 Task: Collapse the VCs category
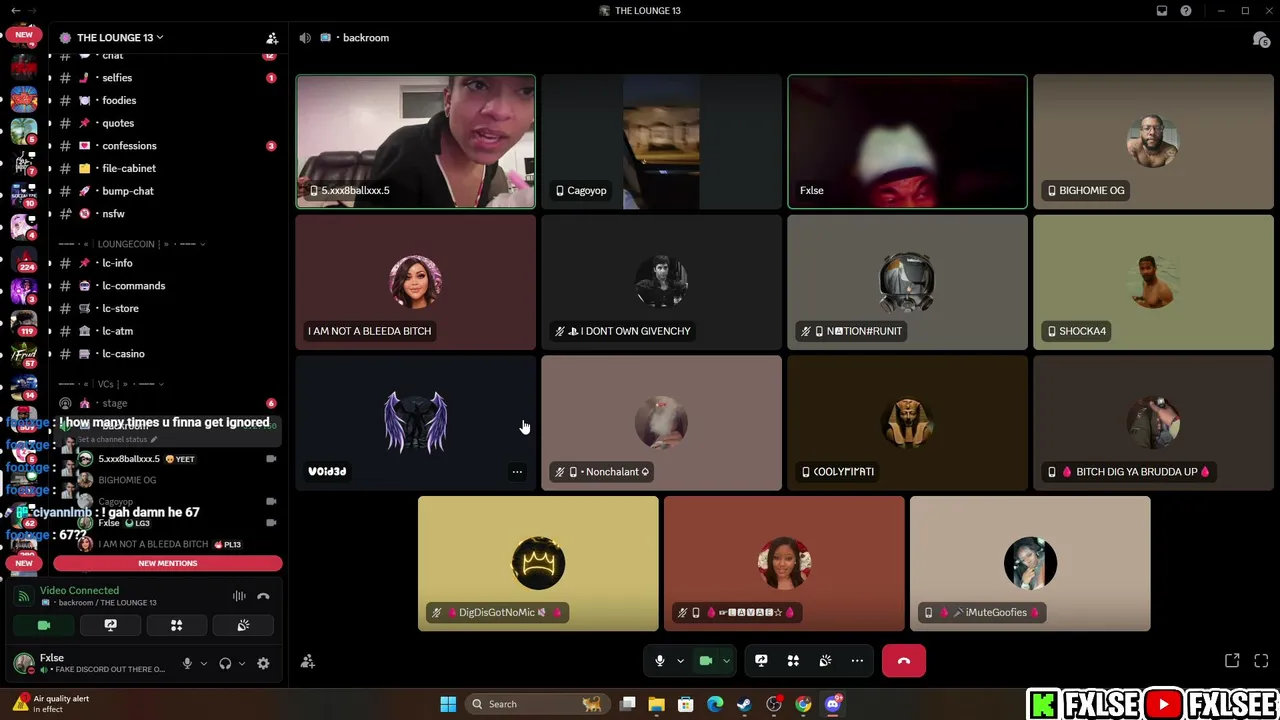(x=111, y=384)
